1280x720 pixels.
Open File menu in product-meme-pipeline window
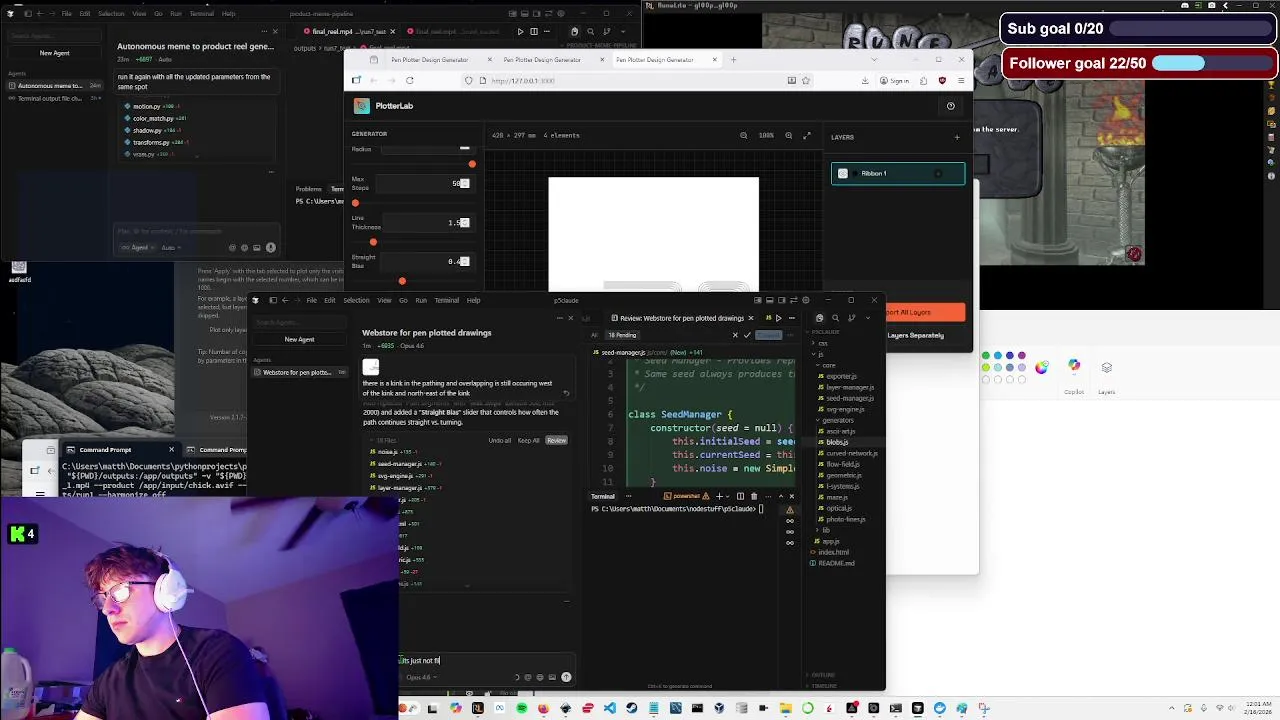tap(66, 14)
